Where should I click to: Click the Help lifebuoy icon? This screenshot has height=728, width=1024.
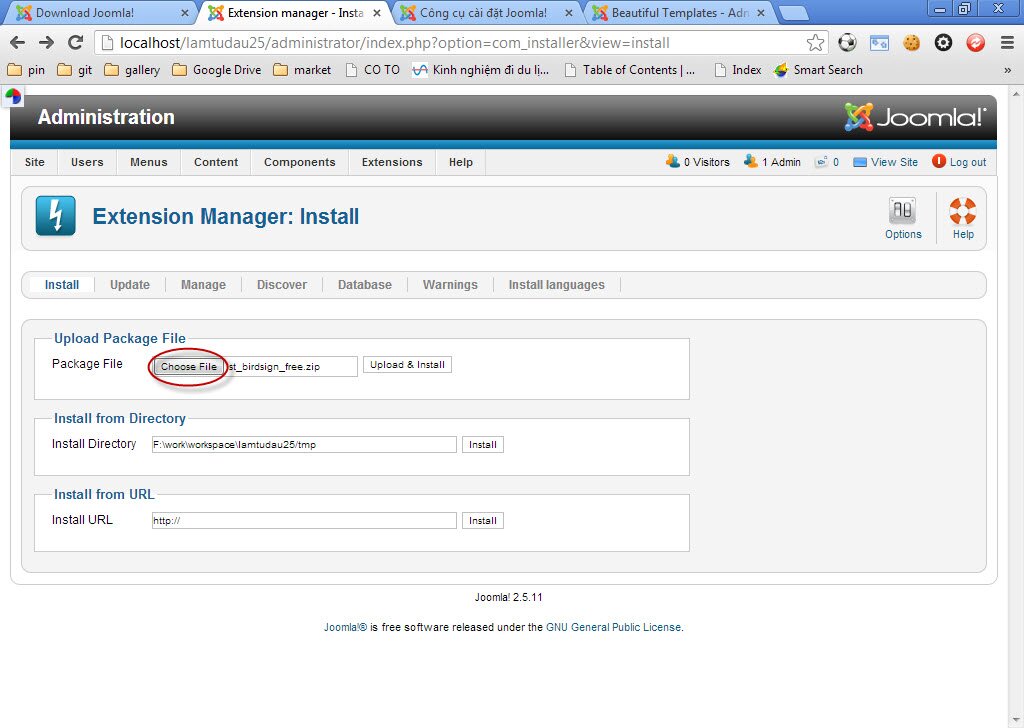pyautogui.click(x=961, y=211)
